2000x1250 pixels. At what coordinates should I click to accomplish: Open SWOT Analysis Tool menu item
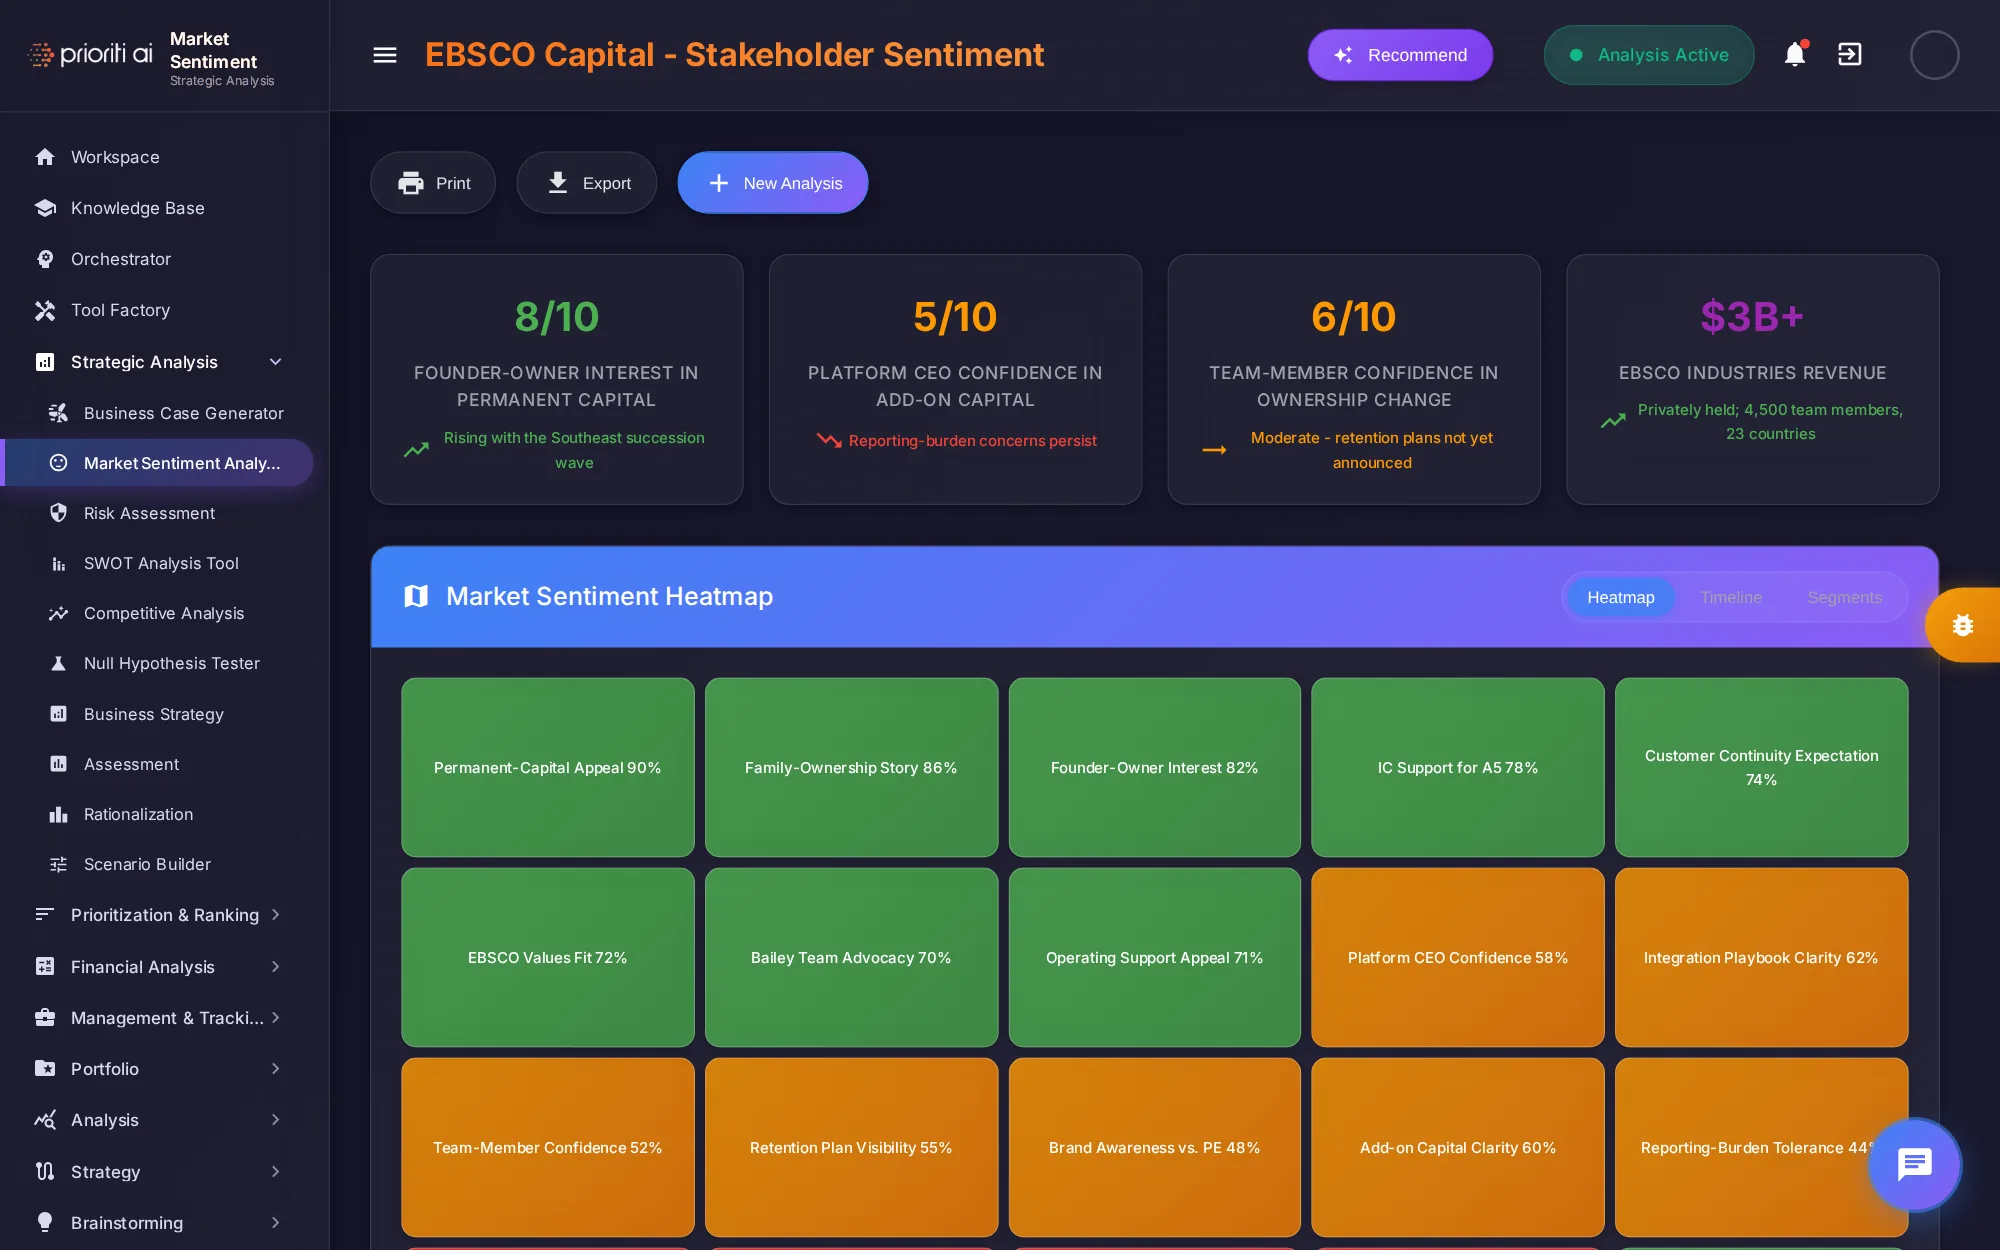pos(160,563)
